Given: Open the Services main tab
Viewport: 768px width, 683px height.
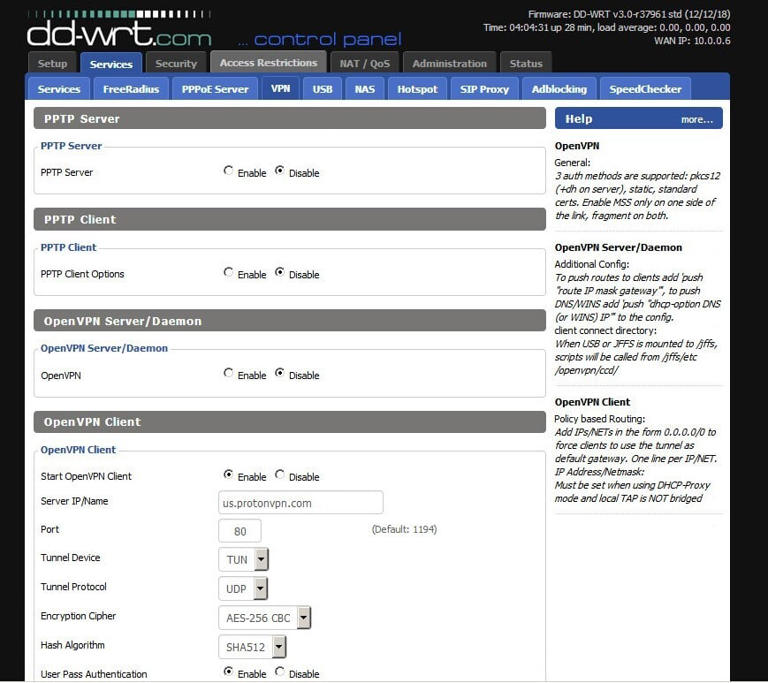Looking at the screenshot, I should pyautogui.click(x=111, y=64).
